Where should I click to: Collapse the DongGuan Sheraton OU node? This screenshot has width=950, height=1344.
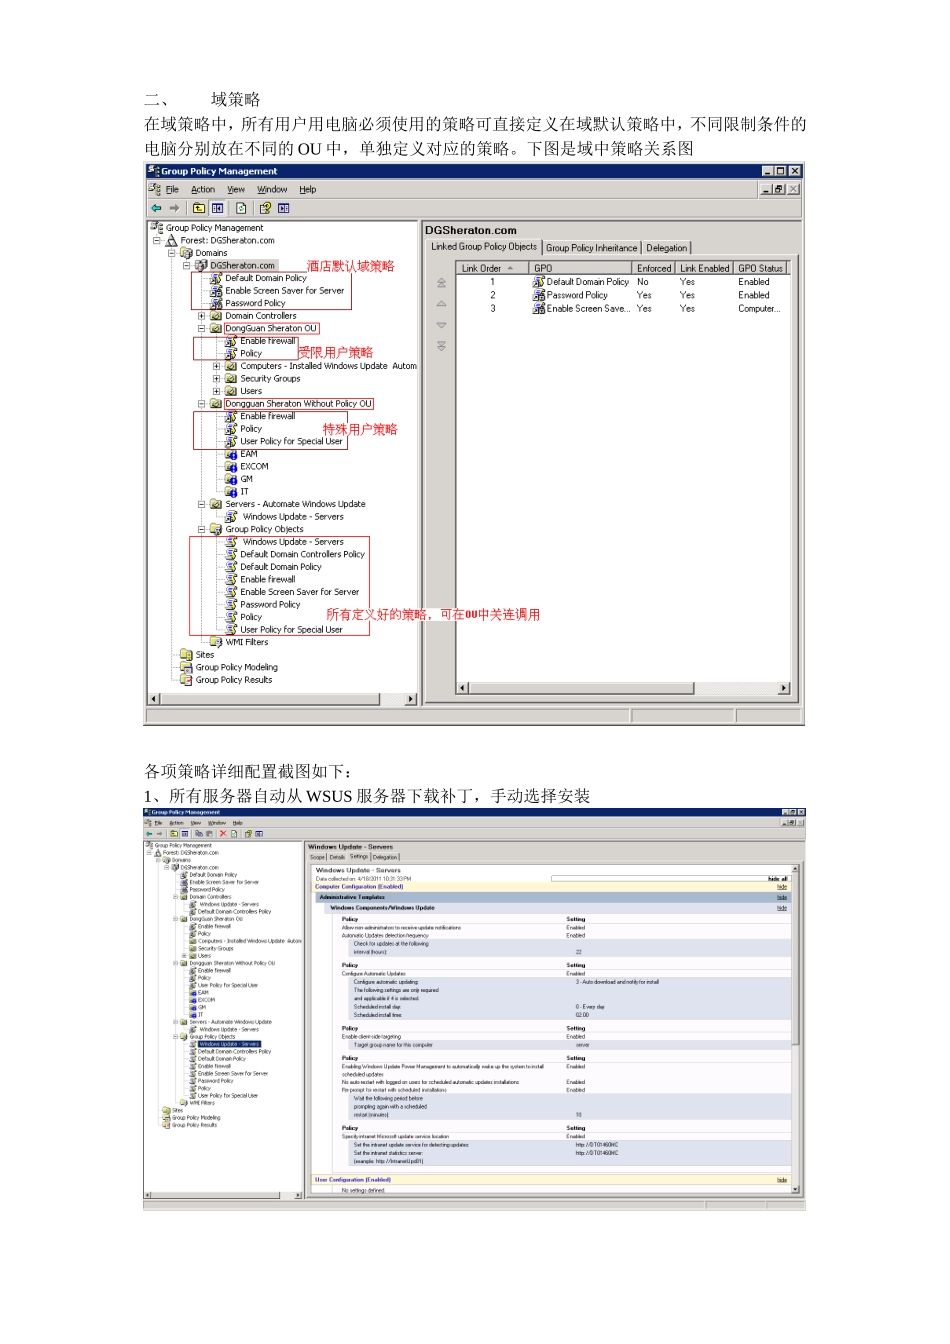click(201, 328)
